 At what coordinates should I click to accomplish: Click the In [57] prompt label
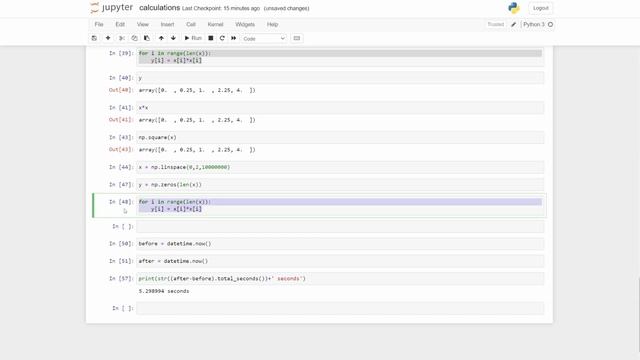(121, 278)
